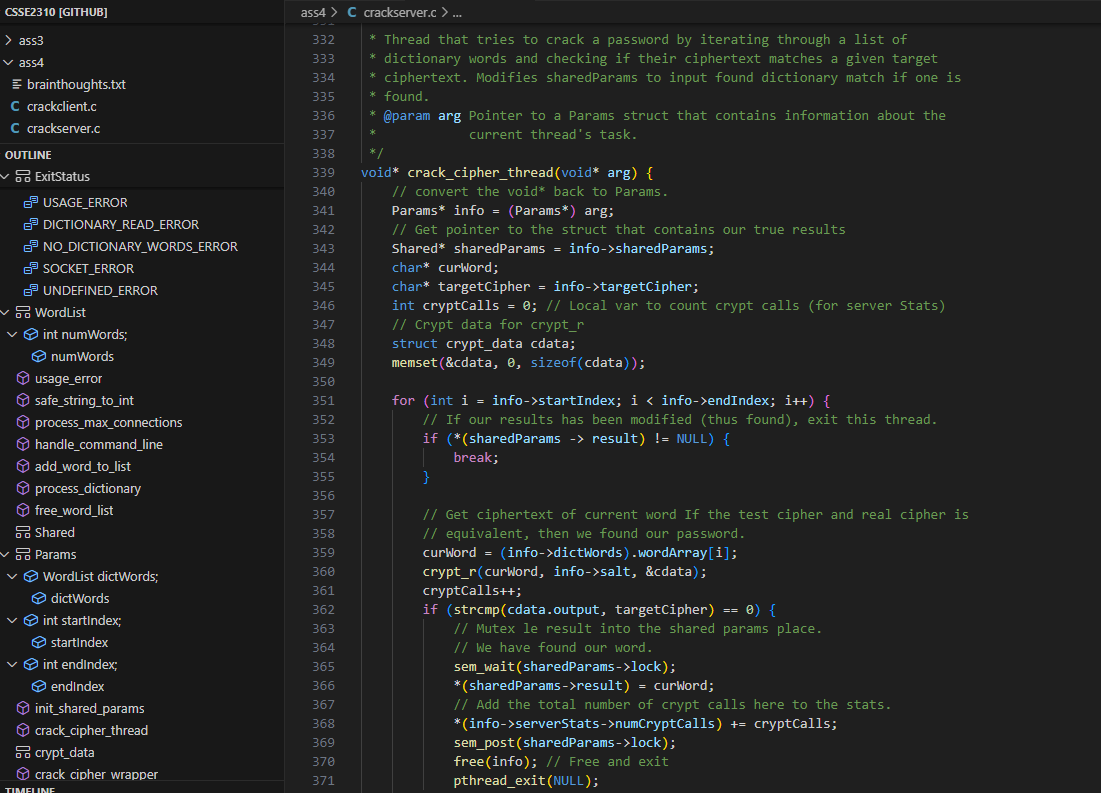The width and height of the screenshot is (1101, 793).
Task: Click the struct icon next to crypt_data
Action: [x=23, y=753]
